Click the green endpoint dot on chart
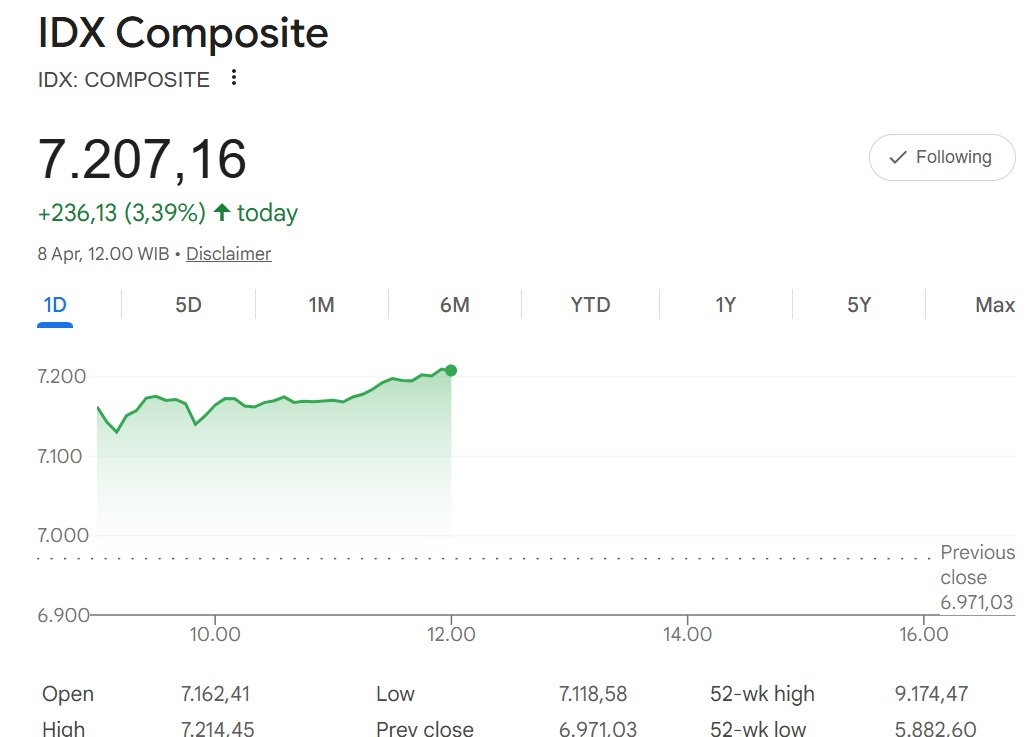 451,371
